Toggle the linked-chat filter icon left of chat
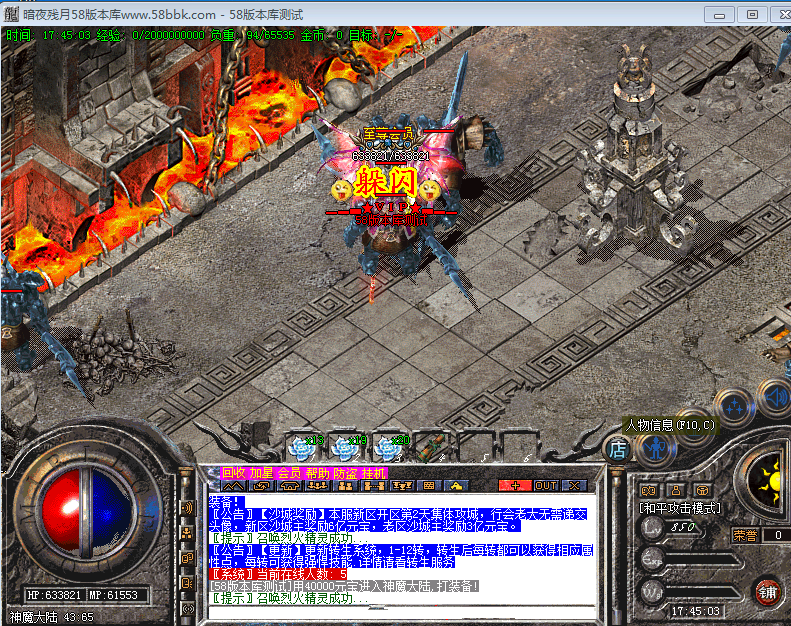 click(188, 558)
